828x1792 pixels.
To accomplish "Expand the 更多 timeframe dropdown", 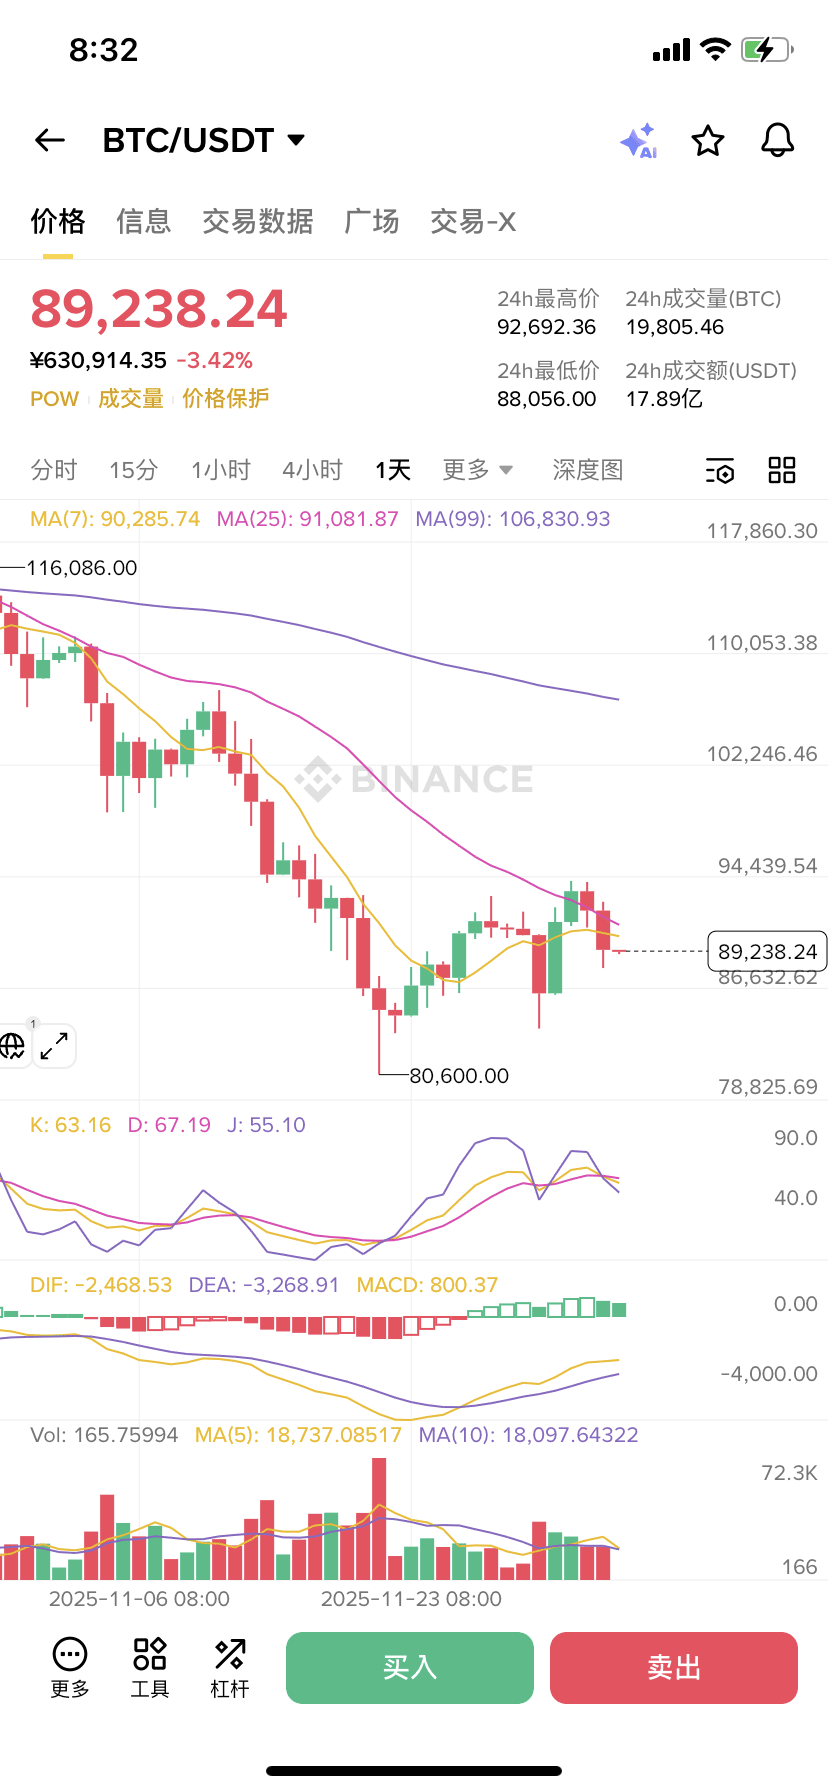I will tap(478, 470).
